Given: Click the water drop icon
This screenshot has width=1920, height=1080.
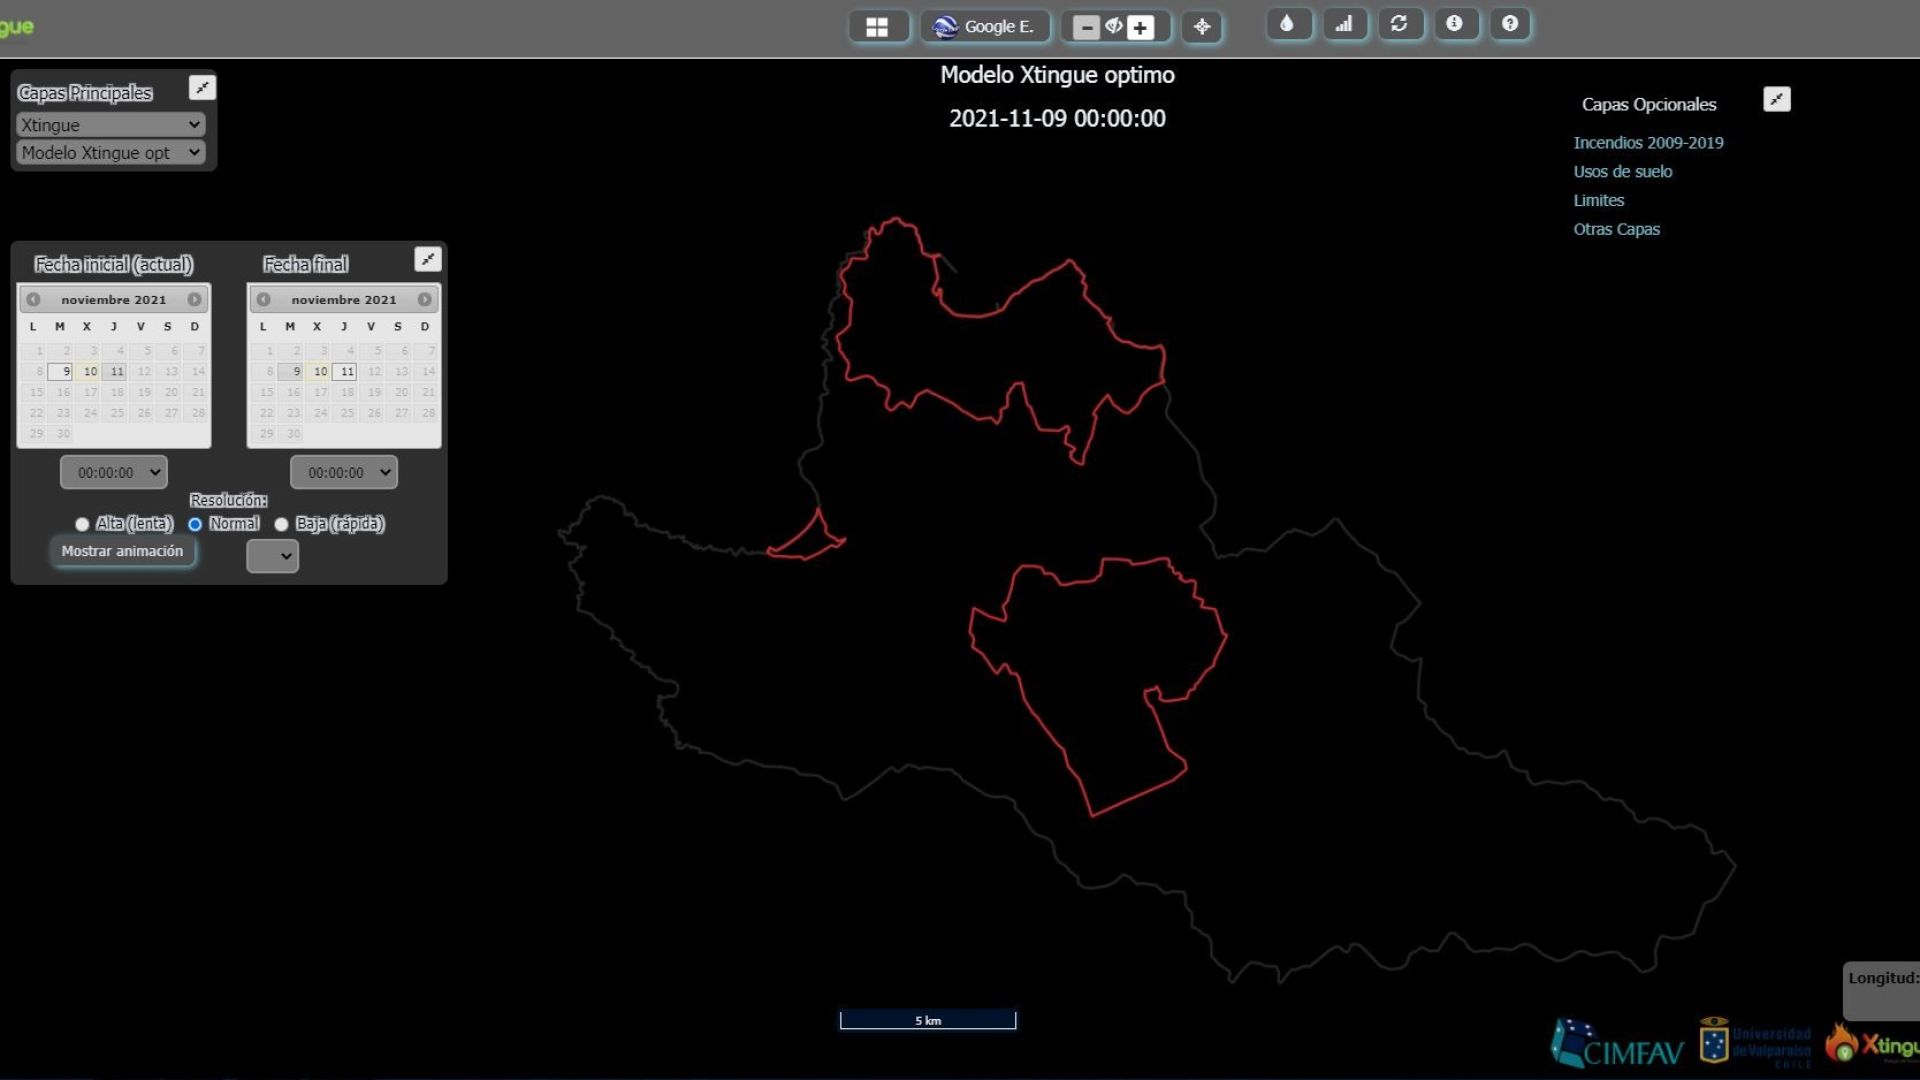Looking at the screenshot, I should (x=1288, y=24).
